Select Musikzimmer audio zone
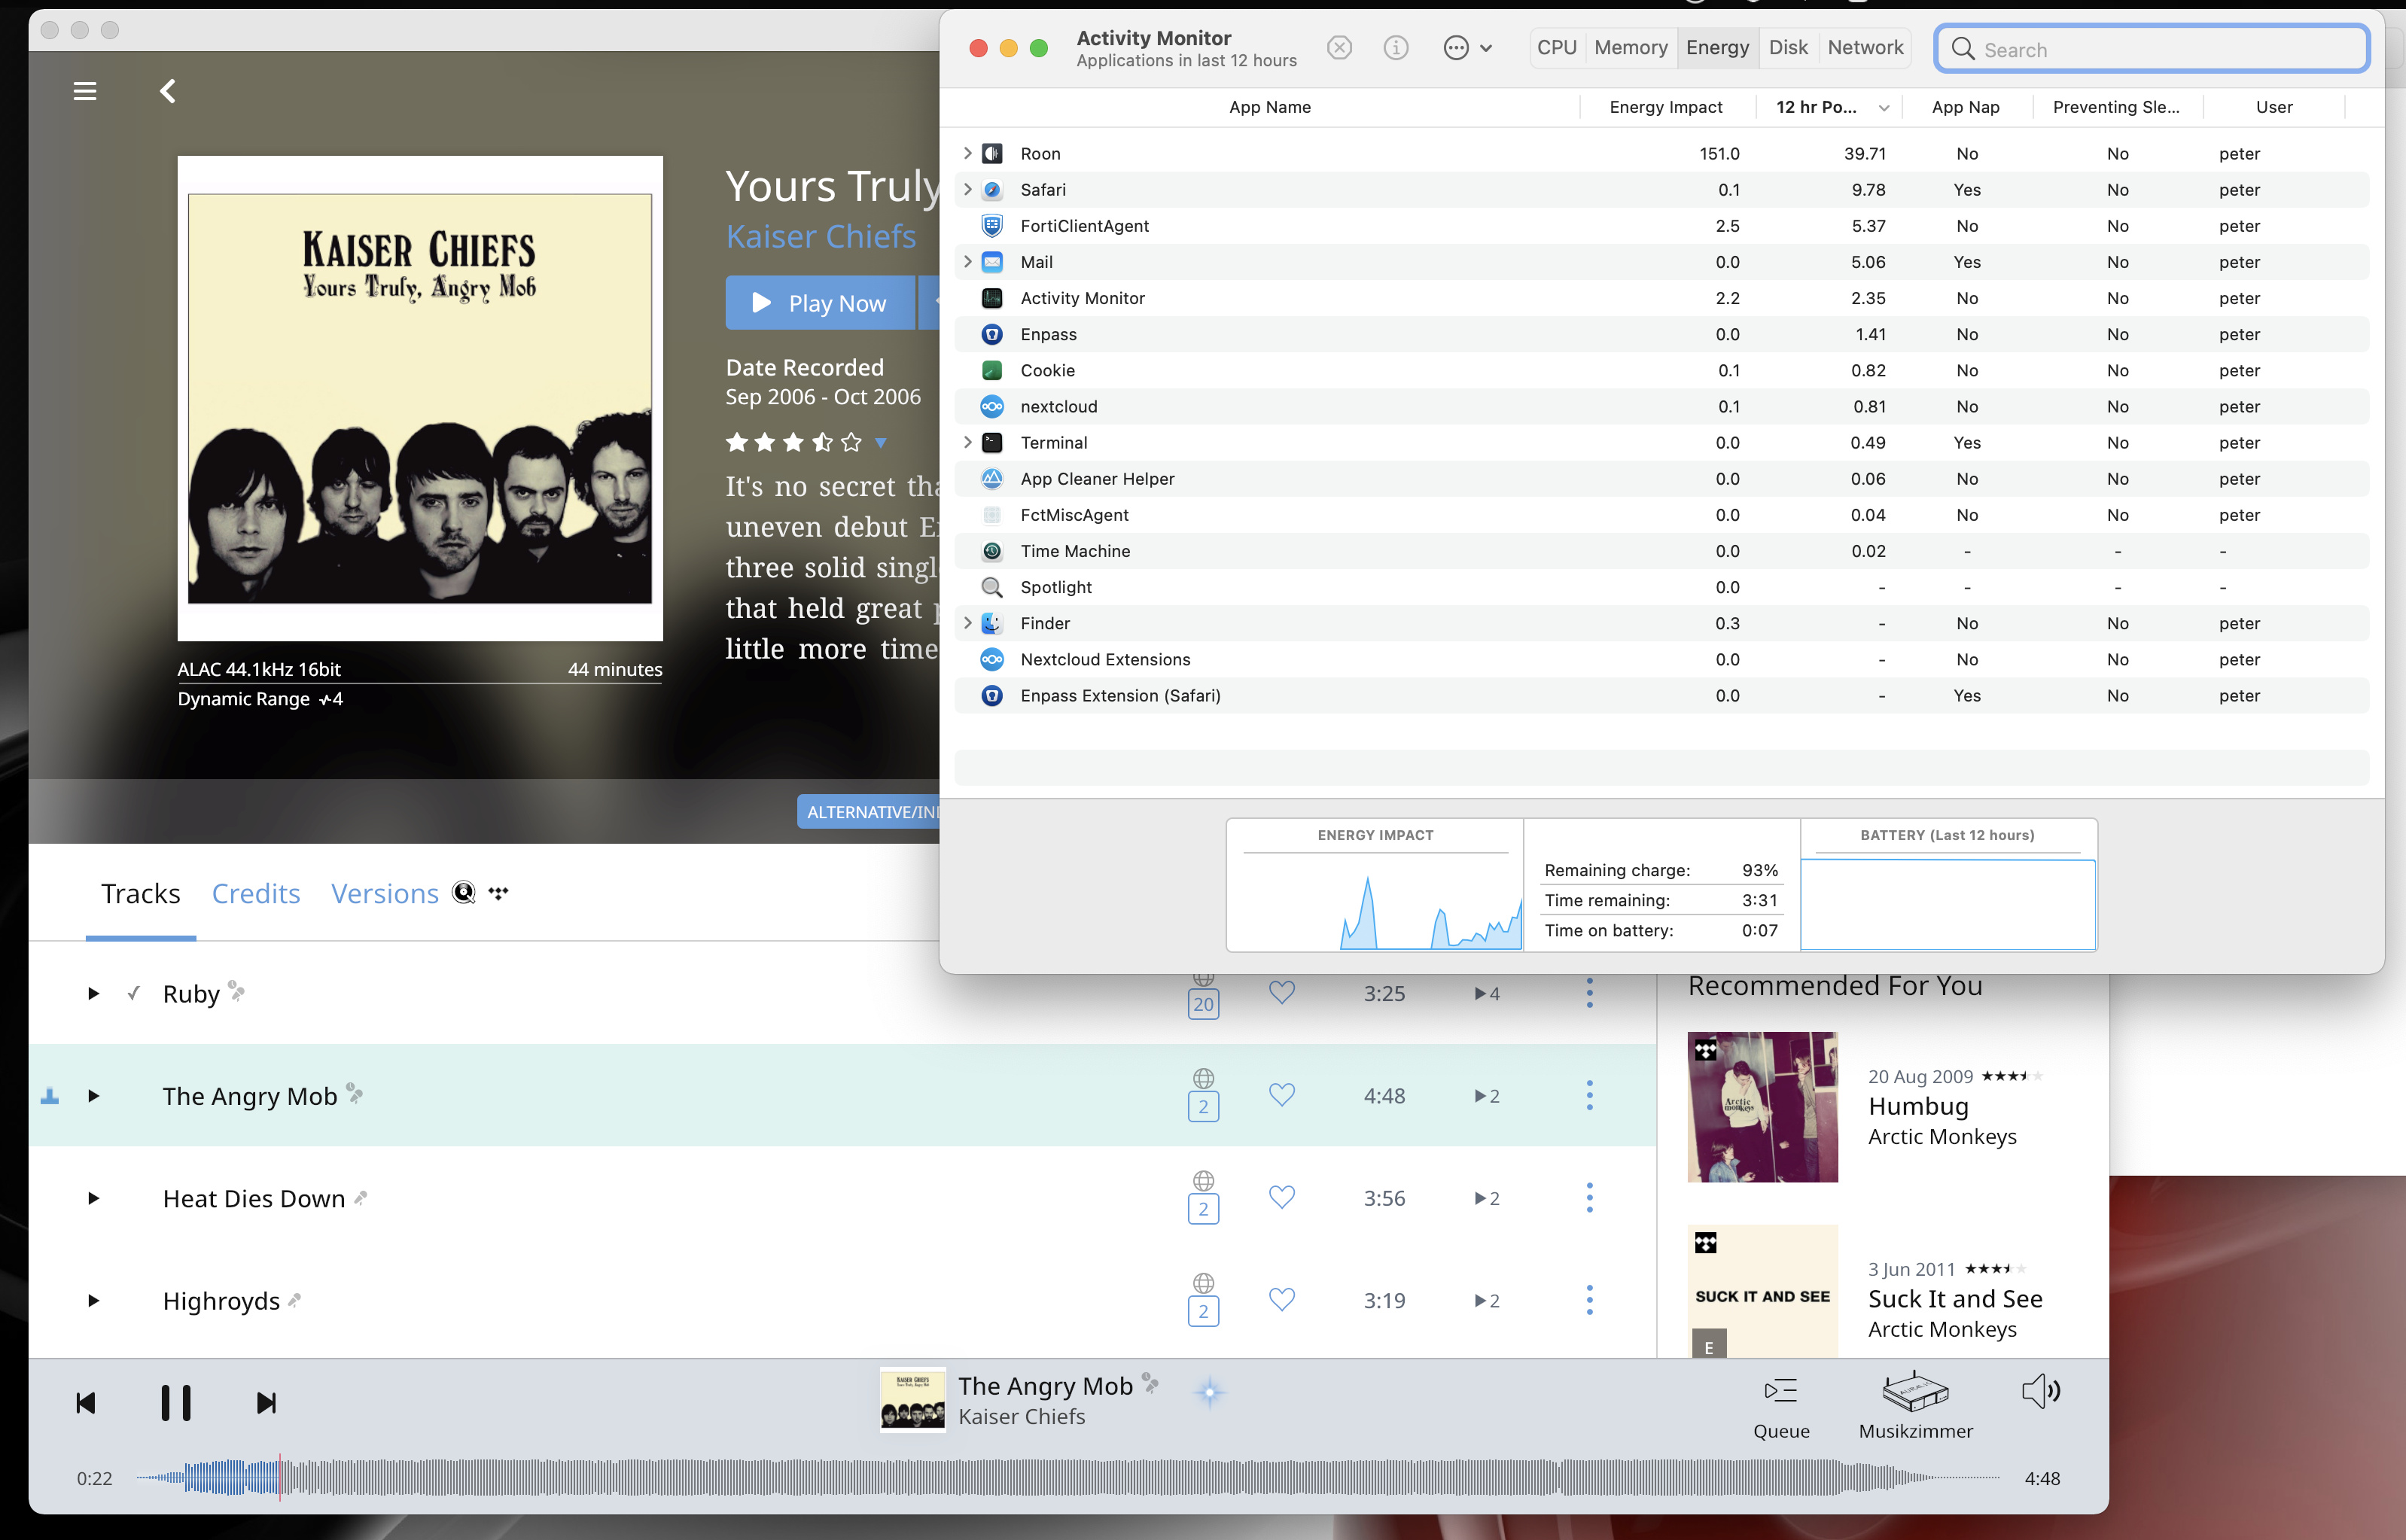 (x=1916, y=1406)
